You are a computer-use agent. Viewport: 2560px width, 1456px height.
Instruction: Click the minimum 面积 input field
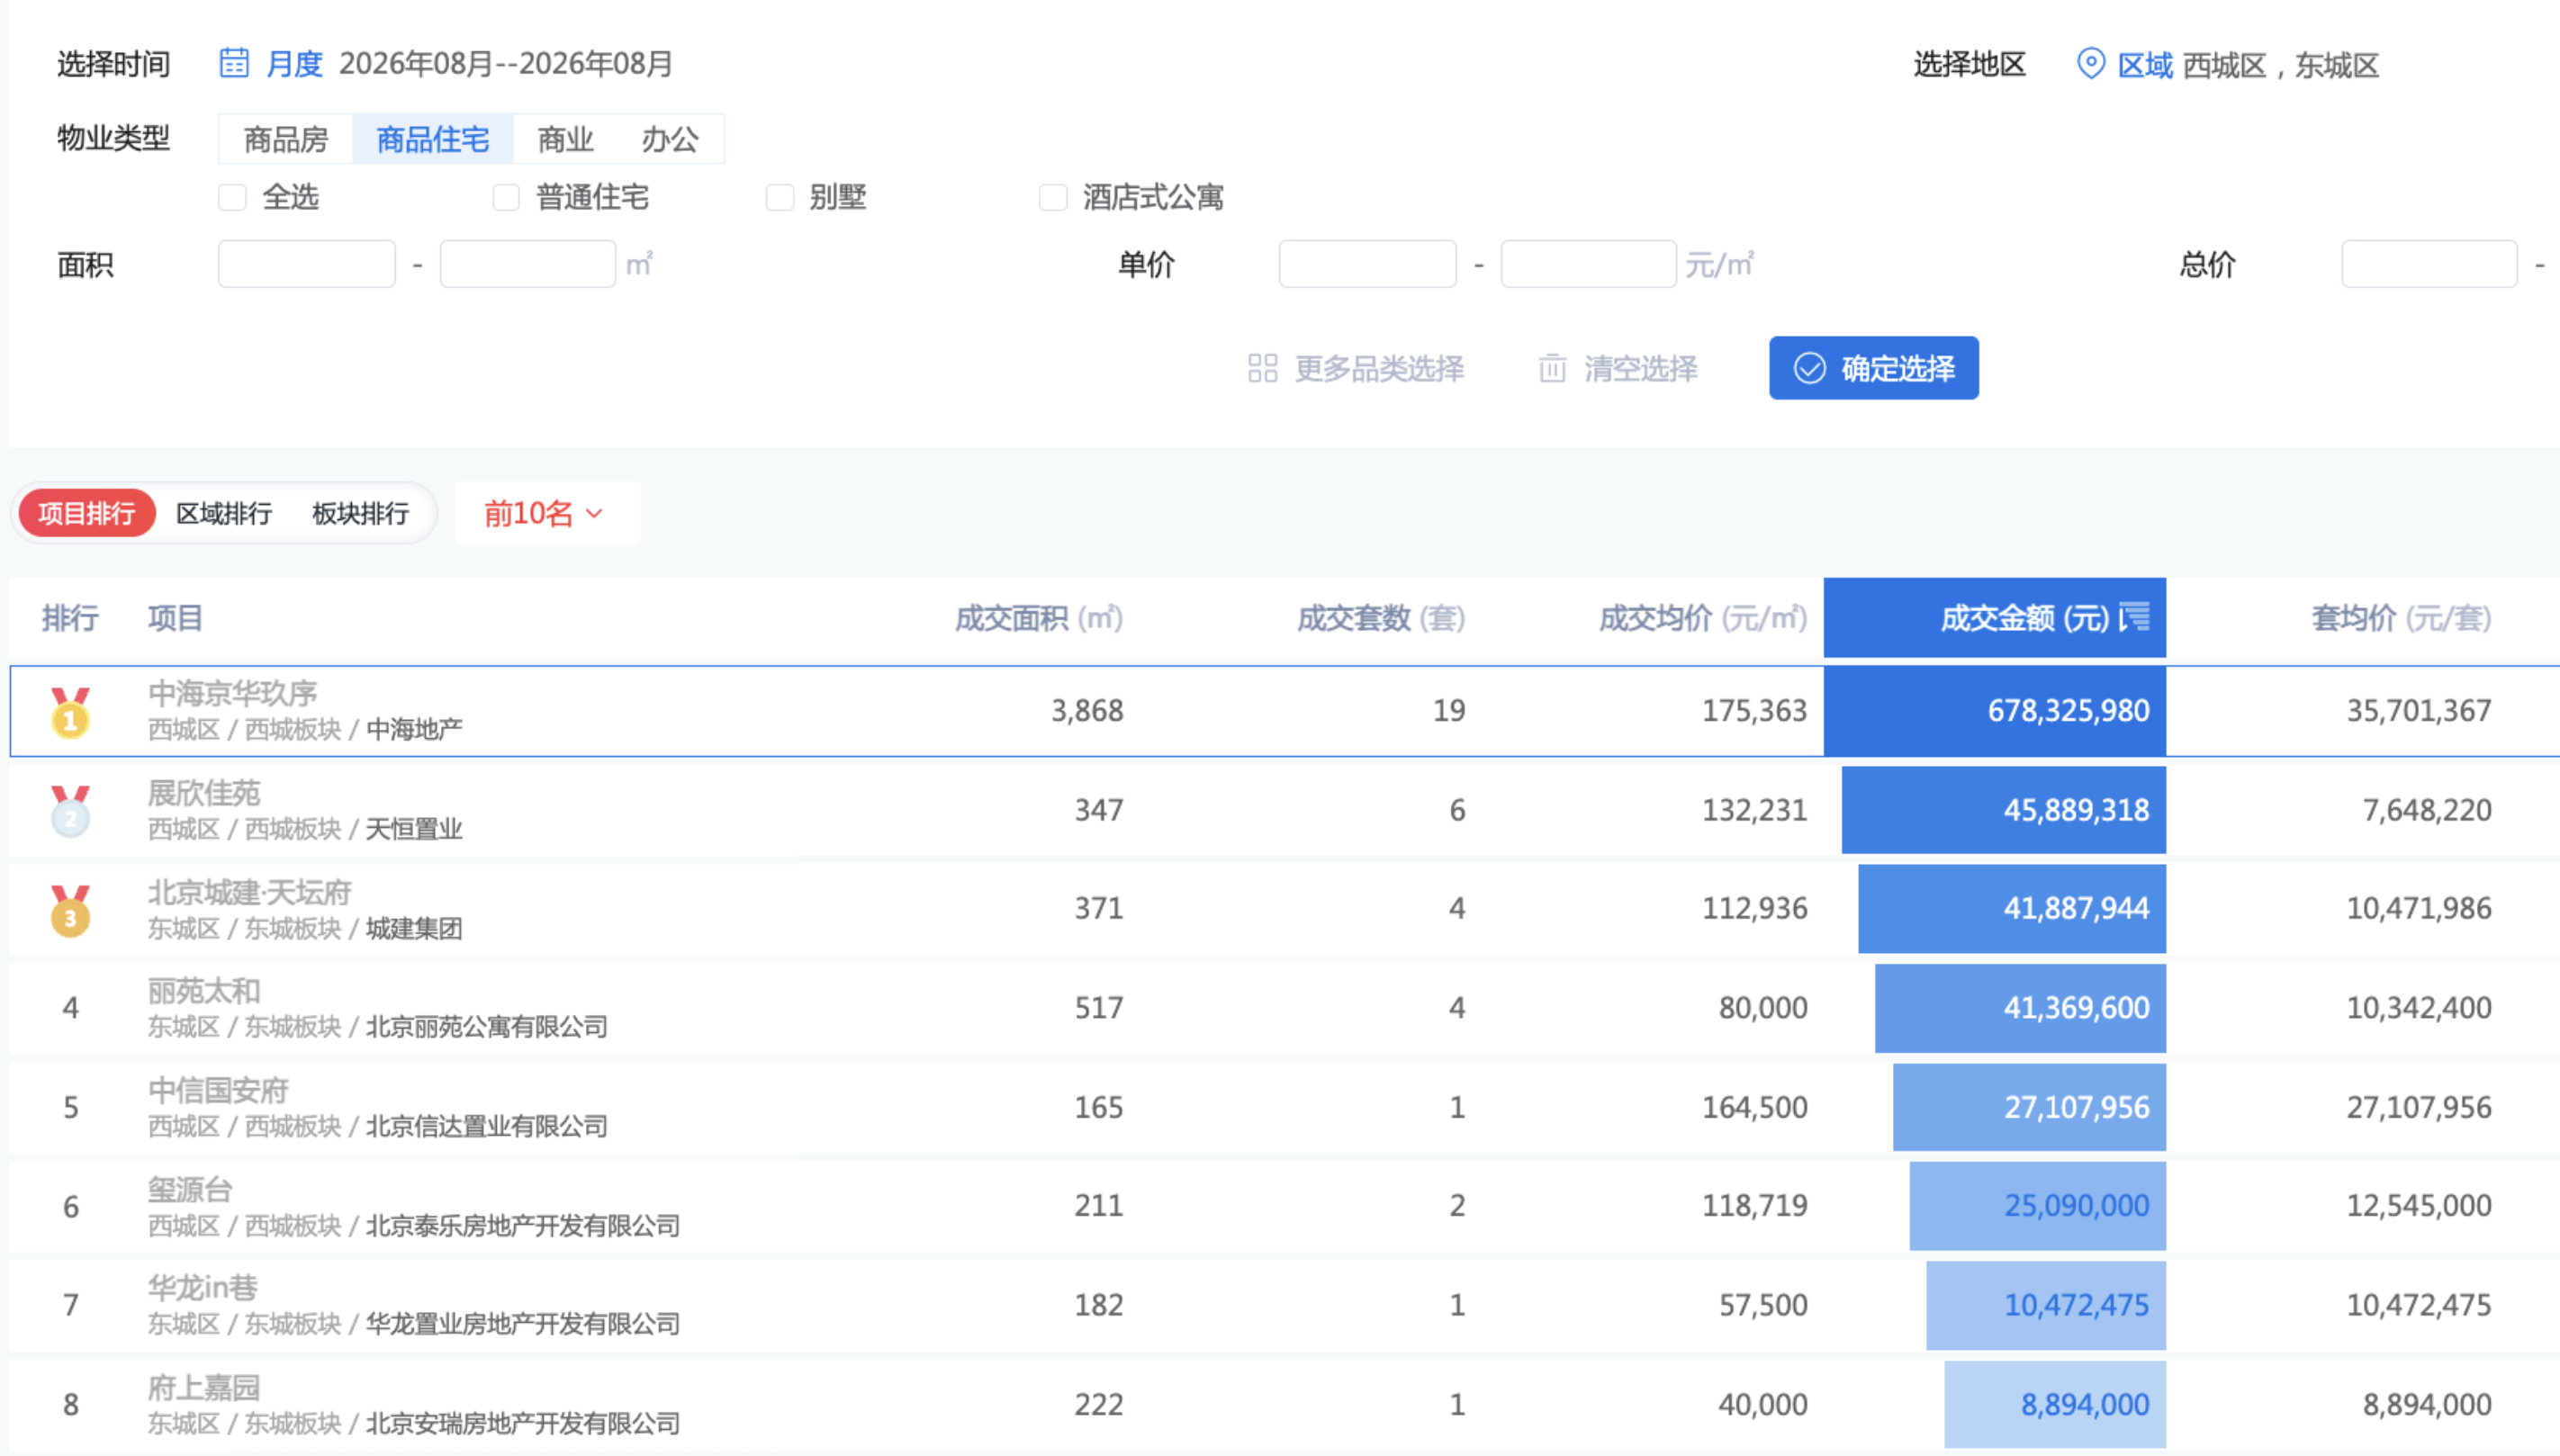pos(307,264)
